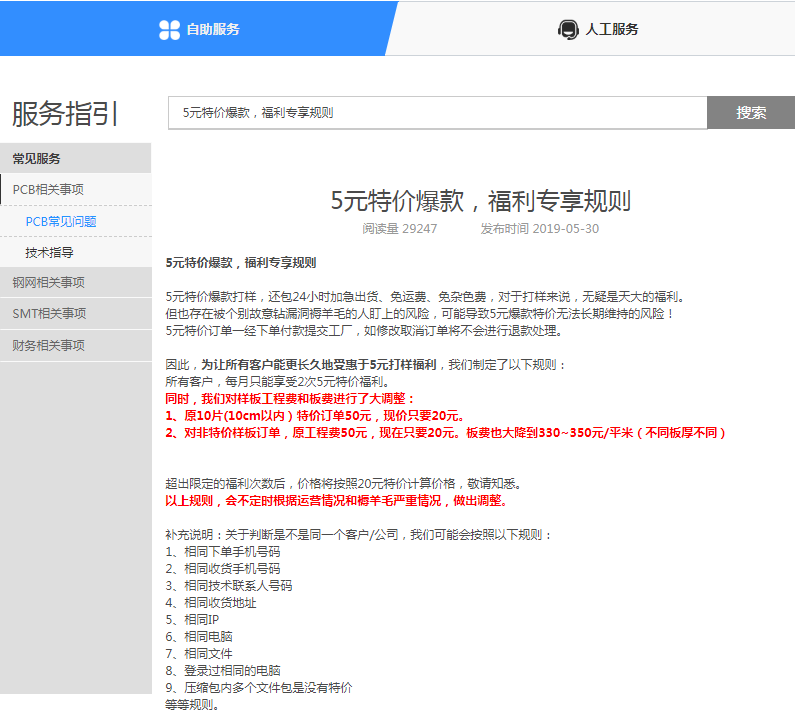Click the headset icon beside 人工服务

[x=568, y=29]
